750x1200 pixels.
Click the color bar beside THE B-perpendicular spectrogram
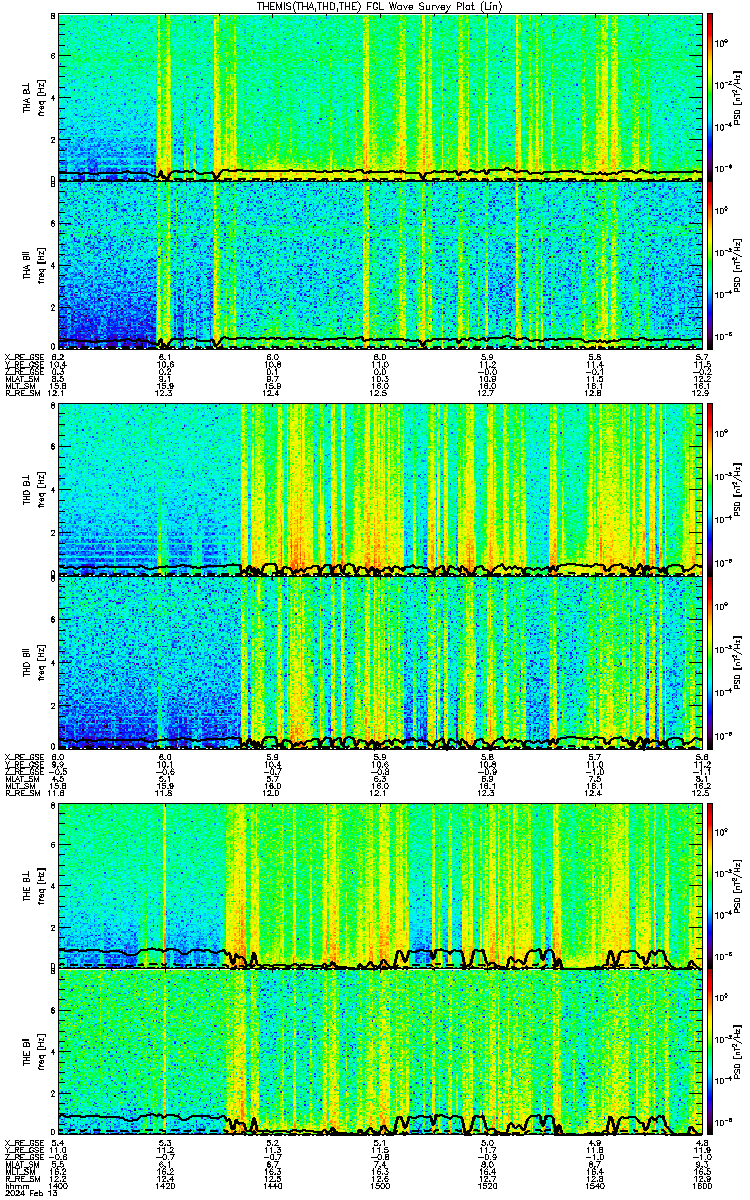[710, 885]
